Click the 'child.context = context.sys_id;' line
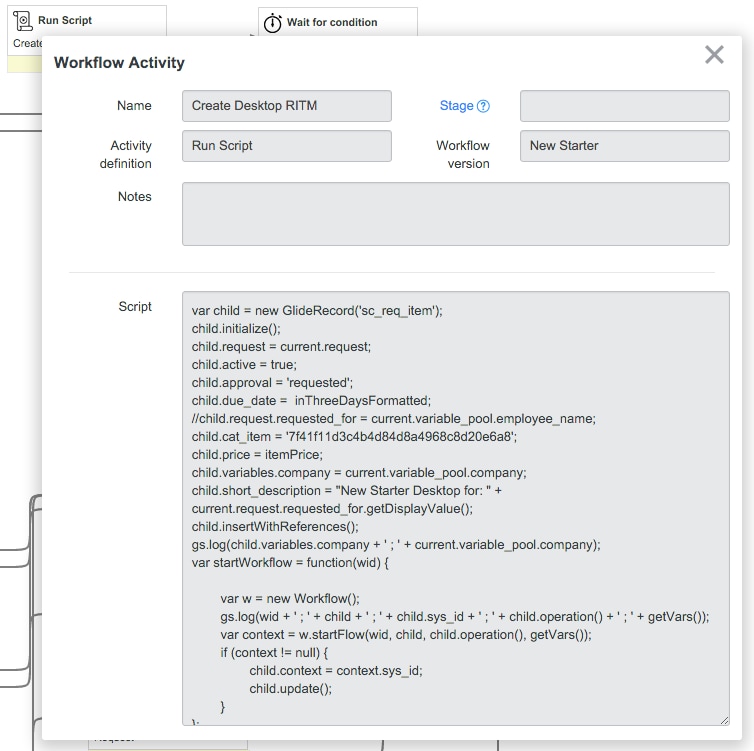 coord(336,671)
